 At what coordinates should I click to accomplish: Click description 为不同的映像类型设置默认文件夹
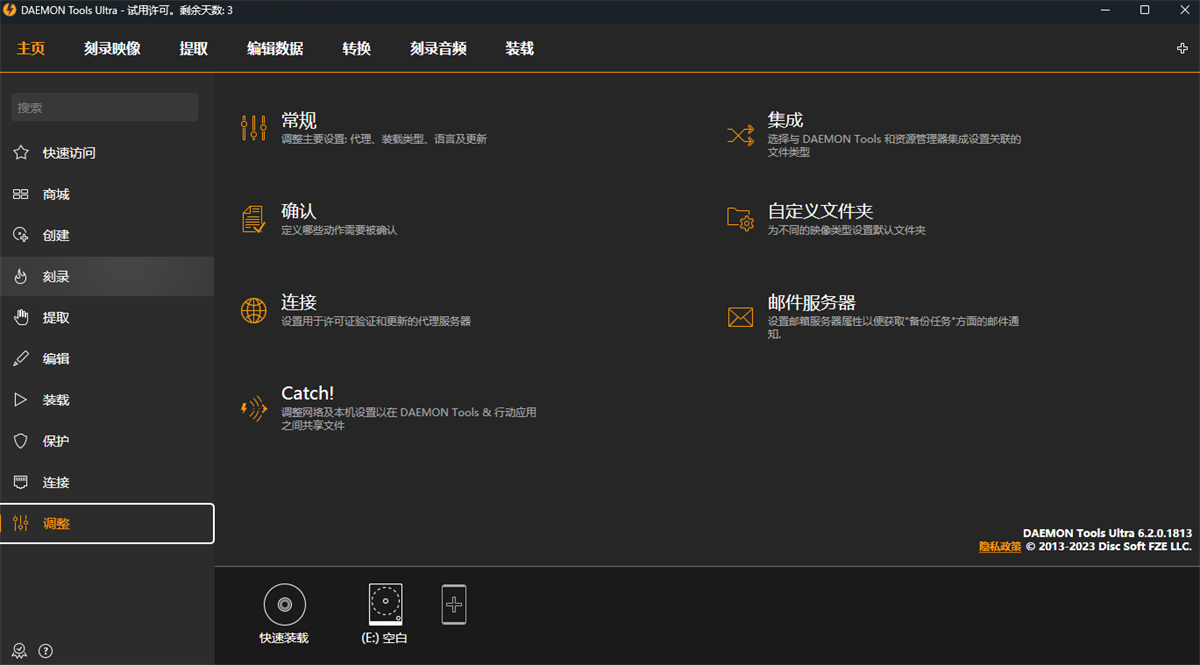pos(847,230)
